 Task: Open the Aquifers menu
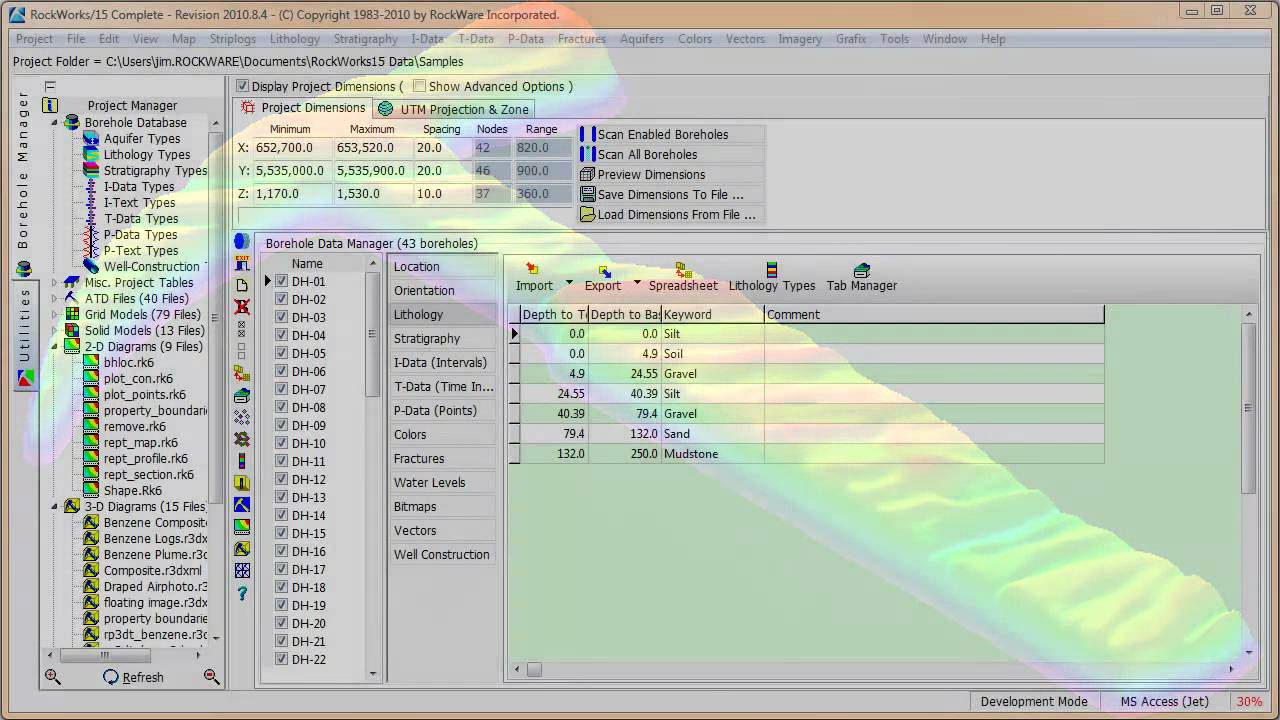[641, 38]
